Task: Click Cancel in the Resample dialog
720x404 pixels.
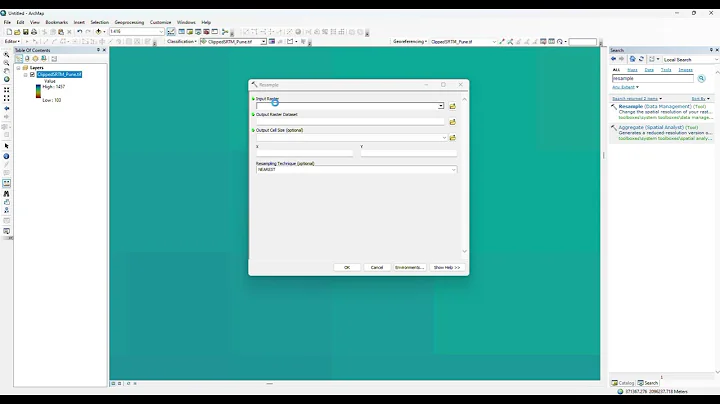Action: click(377, 267)
